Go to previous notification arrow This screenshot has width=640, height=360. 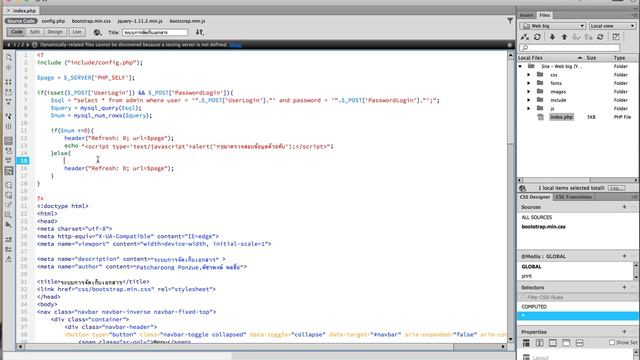tap(9, 44)
